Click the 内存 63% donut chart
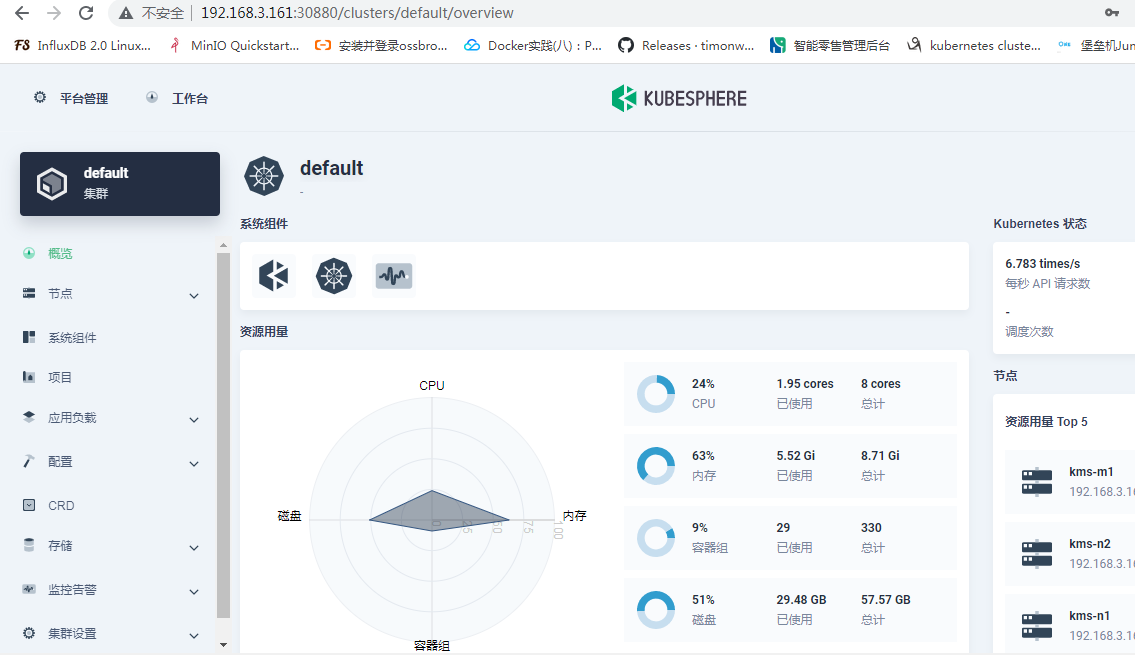The width and height of the screenshot is (1135, 655). pyautogui.click(x=656, y=465)
